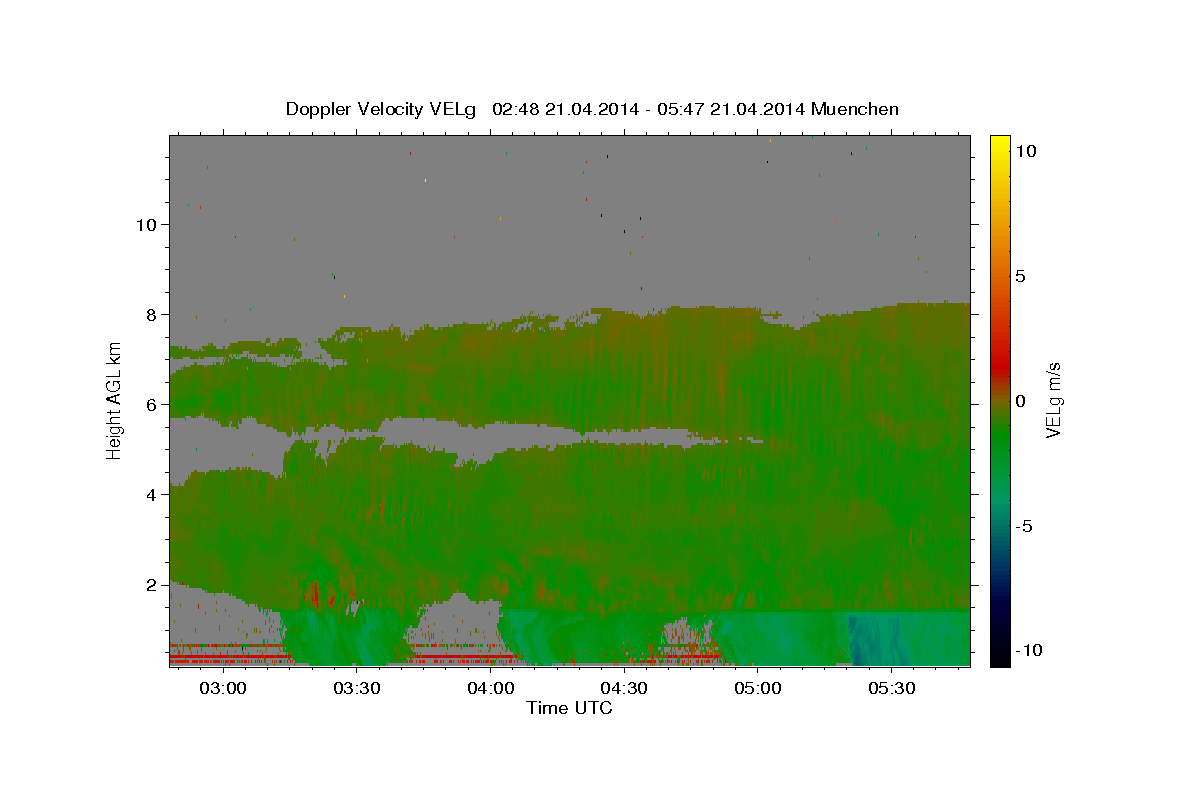Click the 03:00 time tick label

222,689
